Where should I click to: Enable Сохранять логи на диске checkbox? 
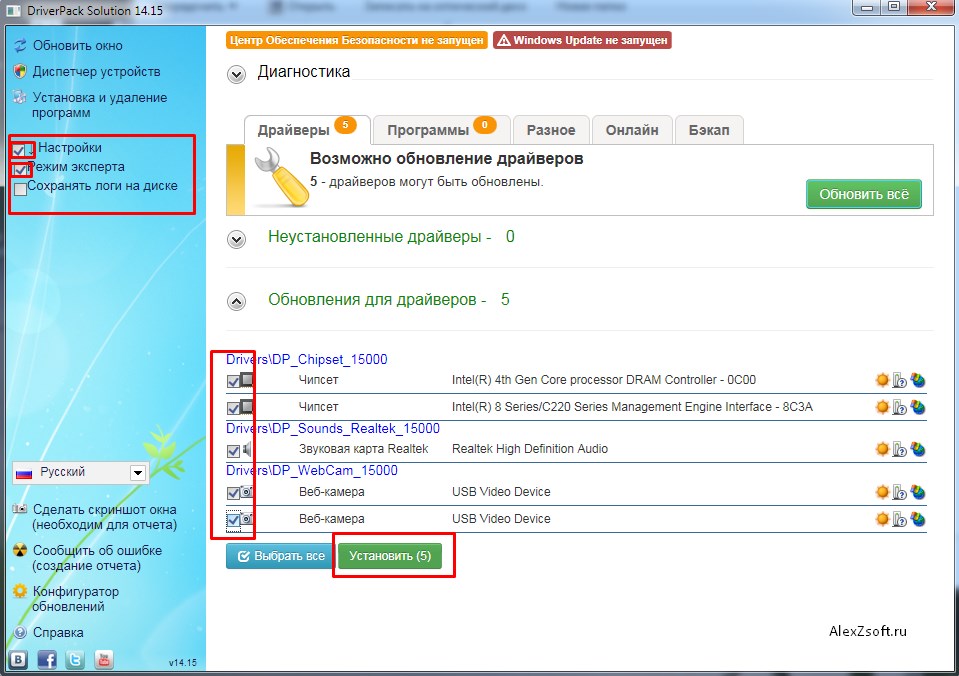point(20,189)
